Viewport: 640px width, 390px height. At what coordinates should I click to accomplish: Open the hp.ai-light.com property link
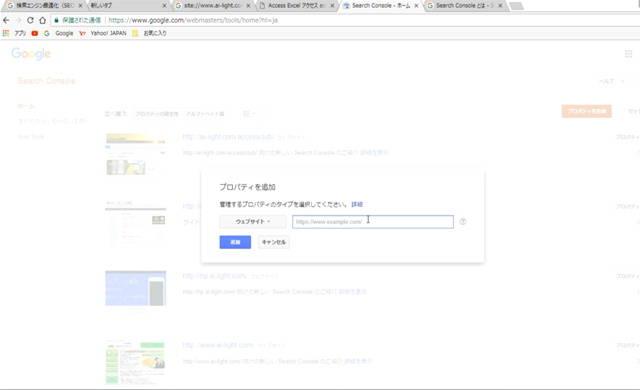tap(215, 276)
